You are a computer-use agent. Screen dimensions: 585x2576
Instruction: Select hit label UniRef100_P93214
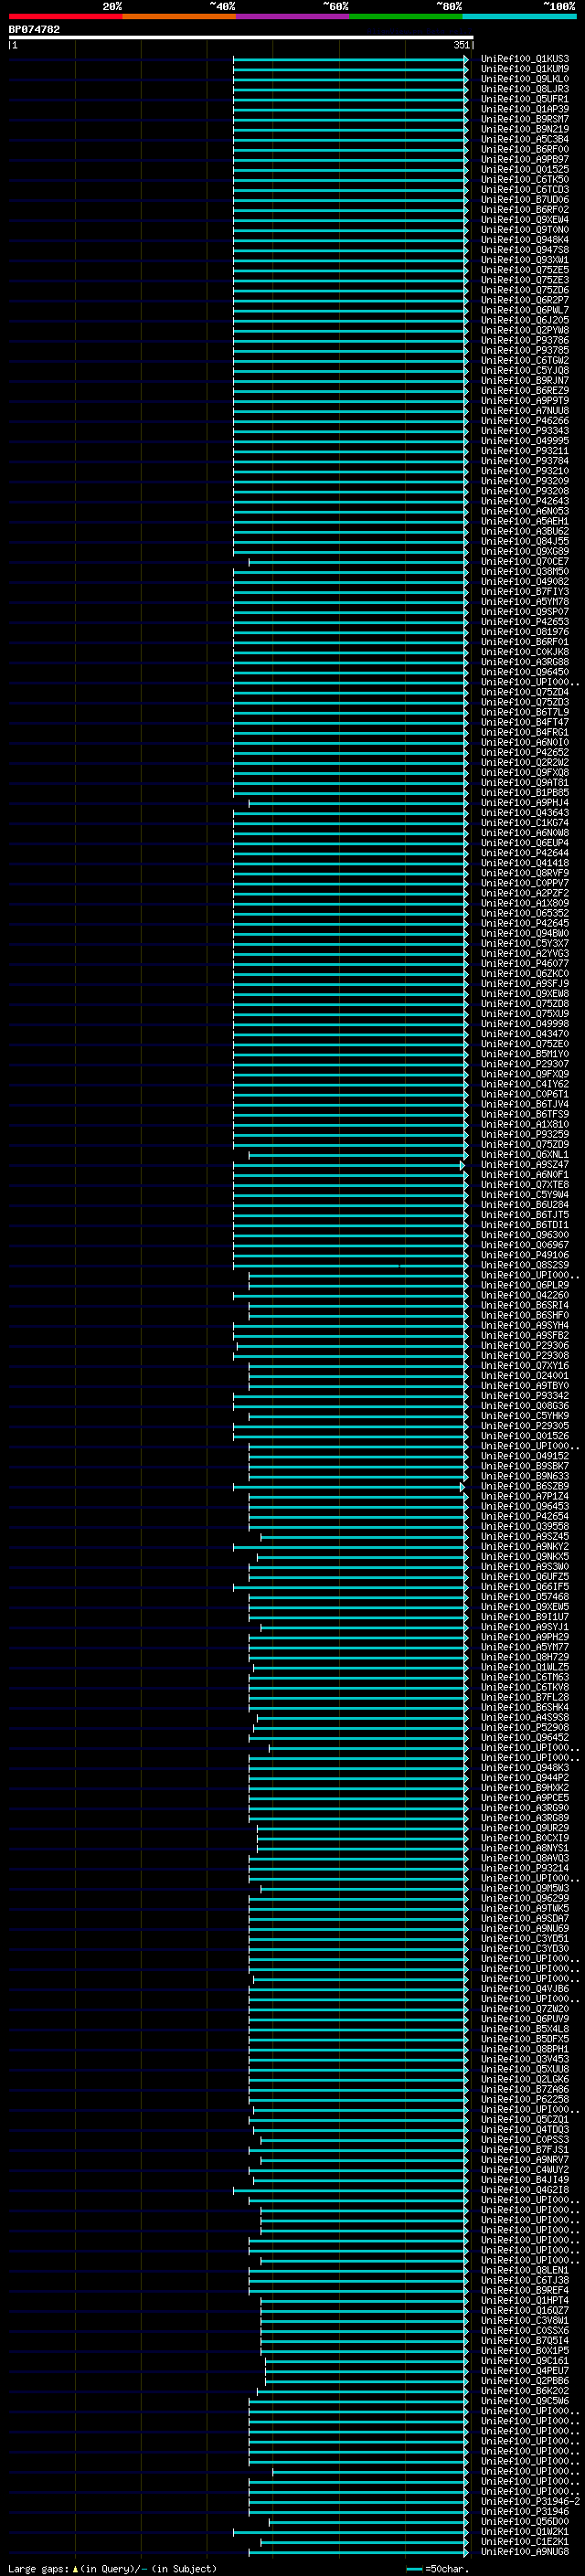525,1868
